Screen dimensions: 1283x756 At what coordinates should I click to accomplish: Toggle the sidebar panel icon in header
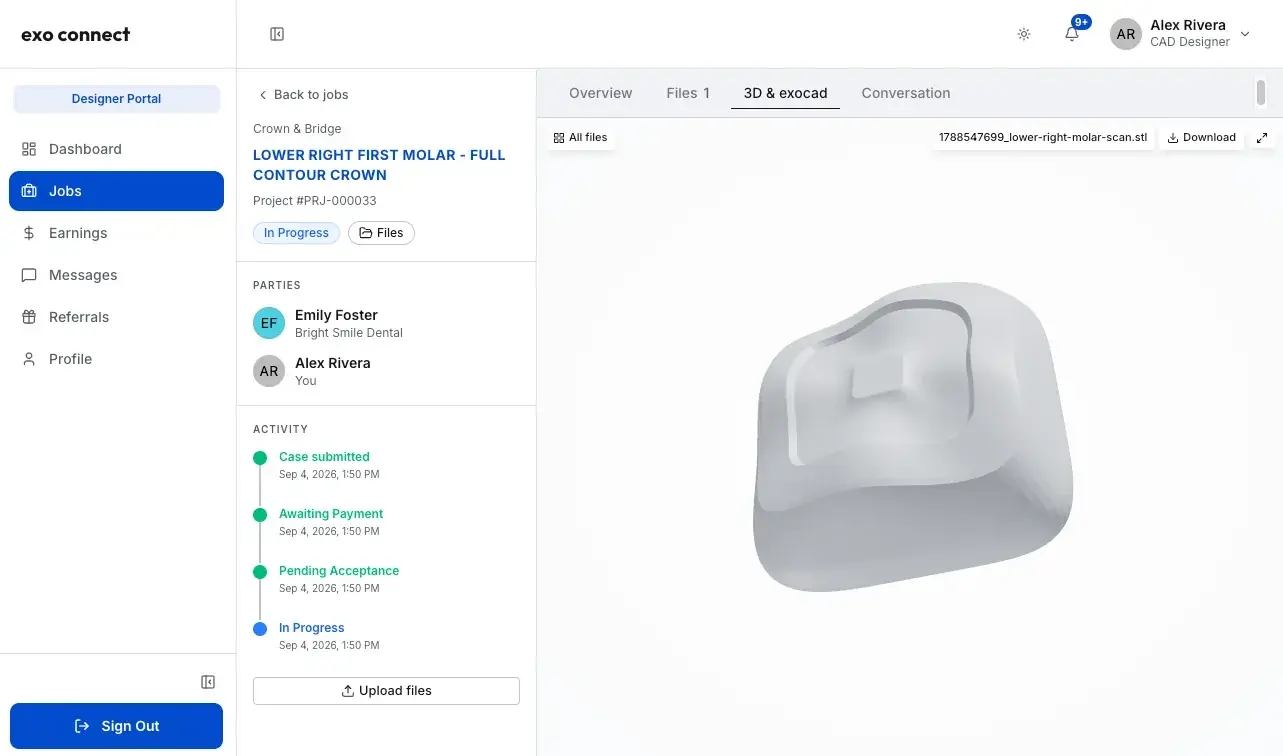tap(277, 34)
